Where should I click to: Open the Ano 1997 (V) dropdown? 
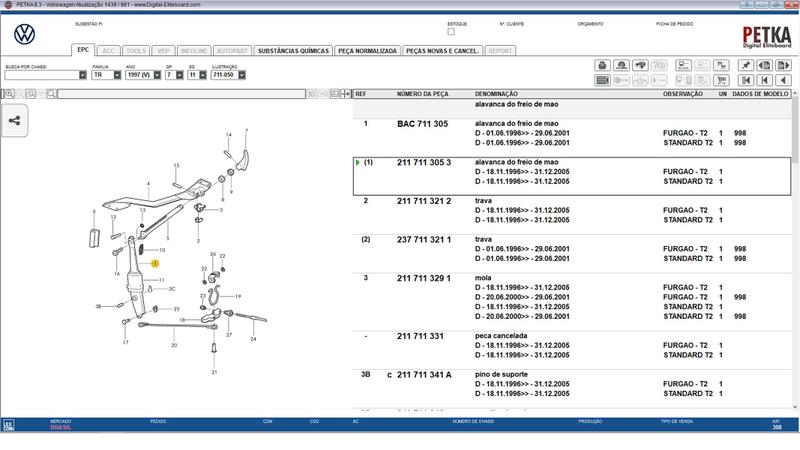(157, 75)
